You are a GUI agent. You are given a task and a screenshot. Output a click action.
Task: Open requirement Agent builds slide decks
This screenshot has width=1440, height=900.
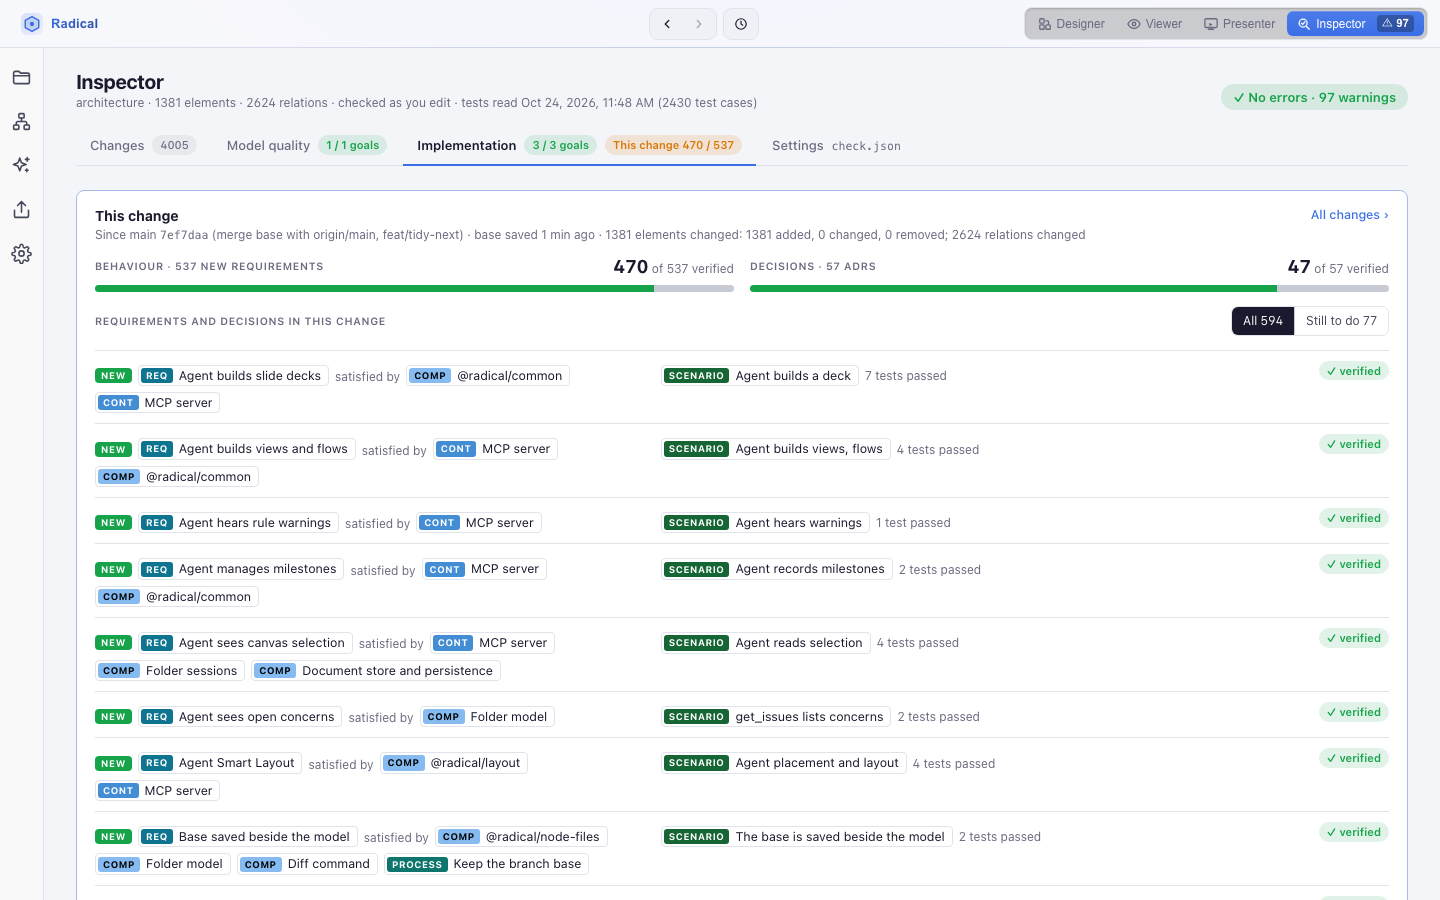[234, 376]
